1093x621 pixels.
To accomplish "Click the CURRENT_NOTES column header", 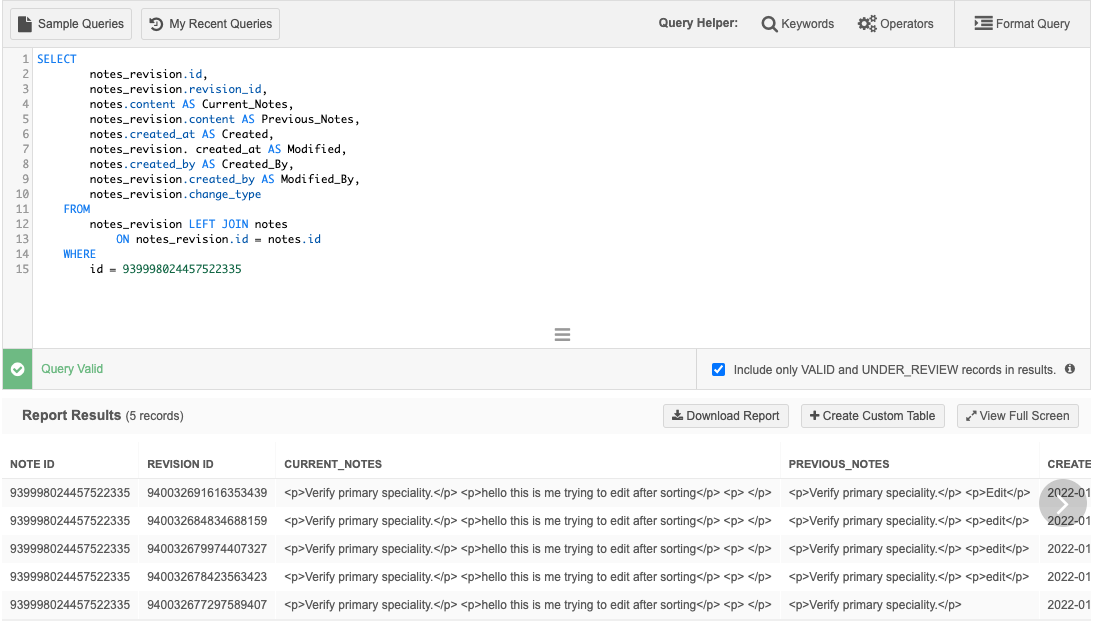I will coord(333,464).
